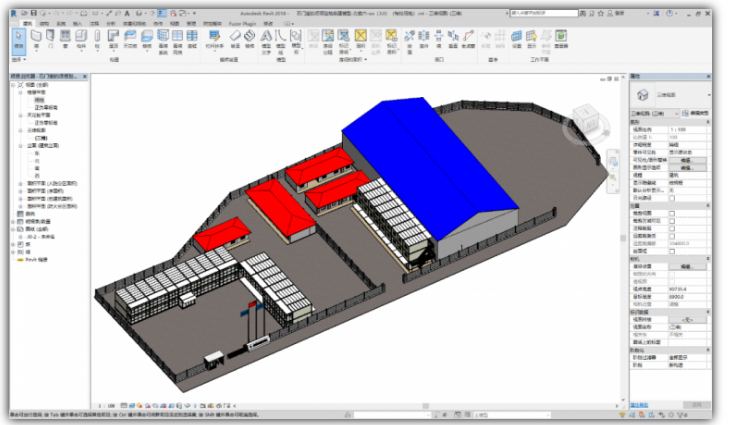Select the Curtain System tool

point(163,42)
